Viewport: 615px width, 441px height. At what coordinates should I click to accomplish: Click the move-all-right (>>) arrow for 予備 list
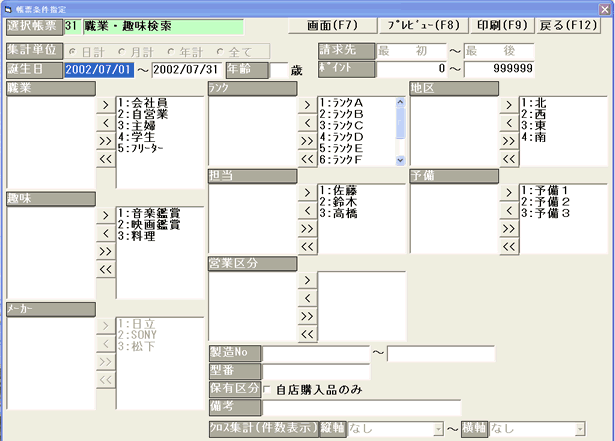coord(509,227)
